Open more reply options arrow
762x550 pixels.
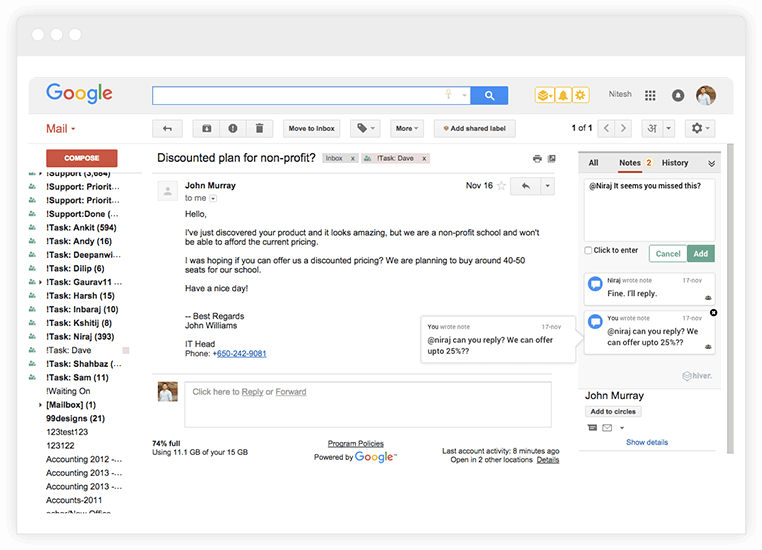tap(547, 186)
